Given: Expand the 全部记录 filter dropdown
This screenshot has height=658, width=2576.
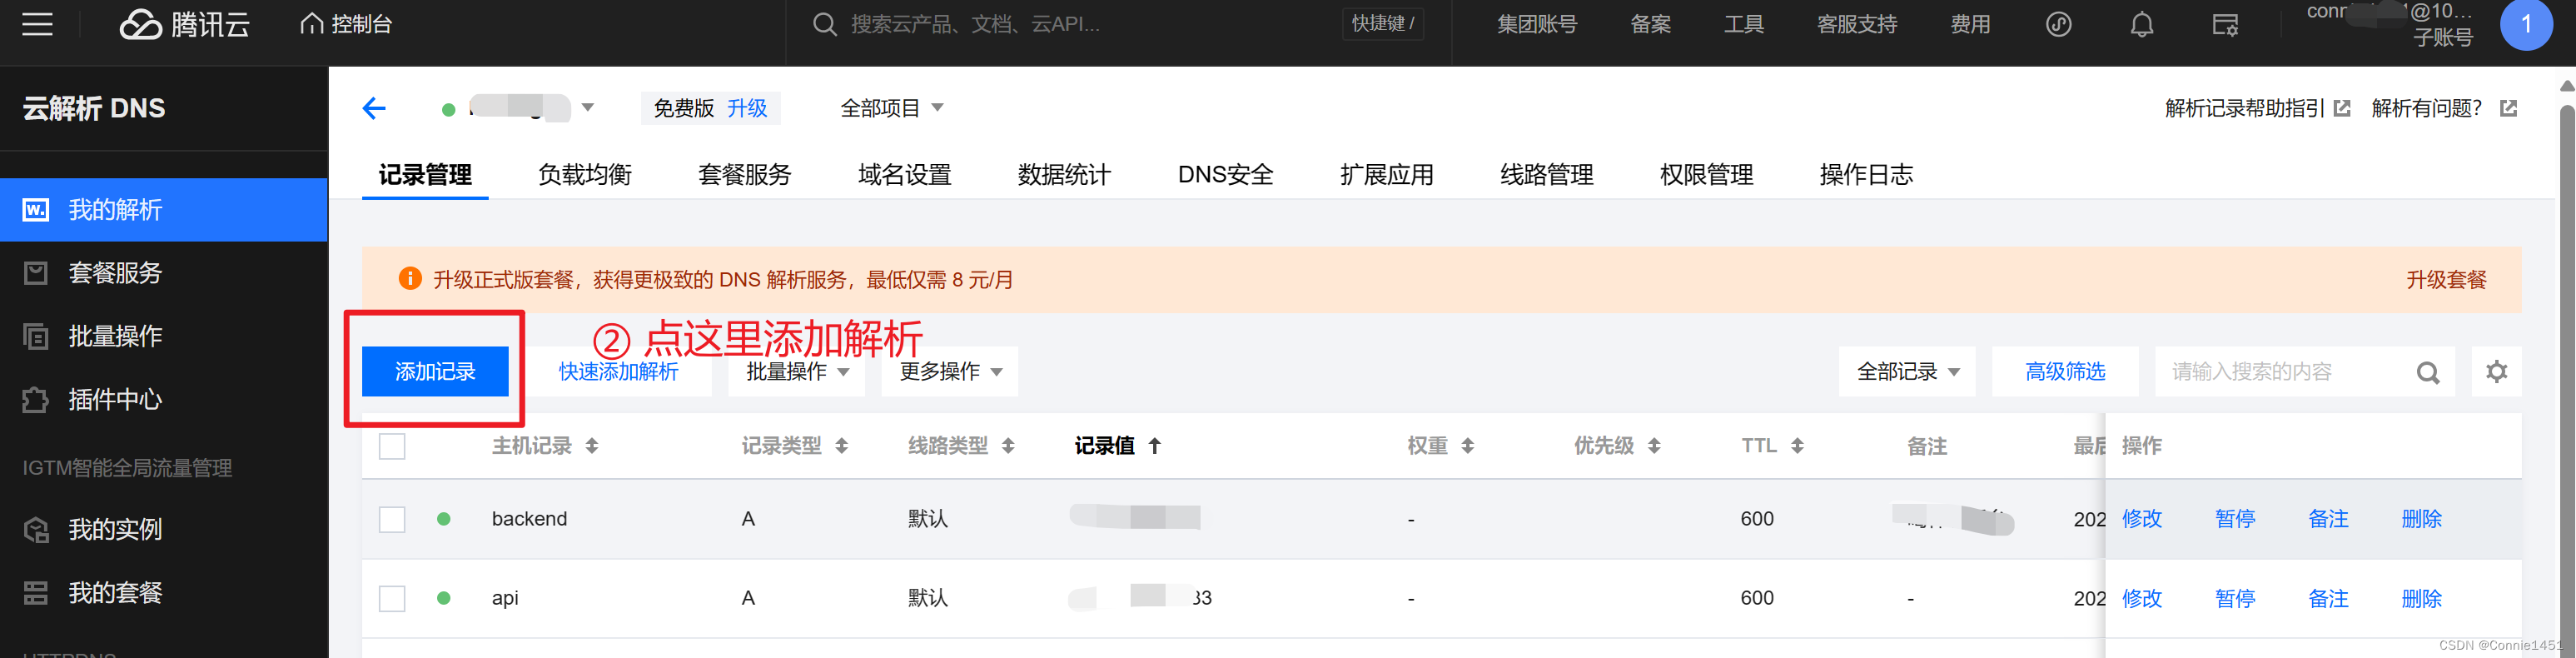Looking at the screenshot, I should click(1907, 372).
